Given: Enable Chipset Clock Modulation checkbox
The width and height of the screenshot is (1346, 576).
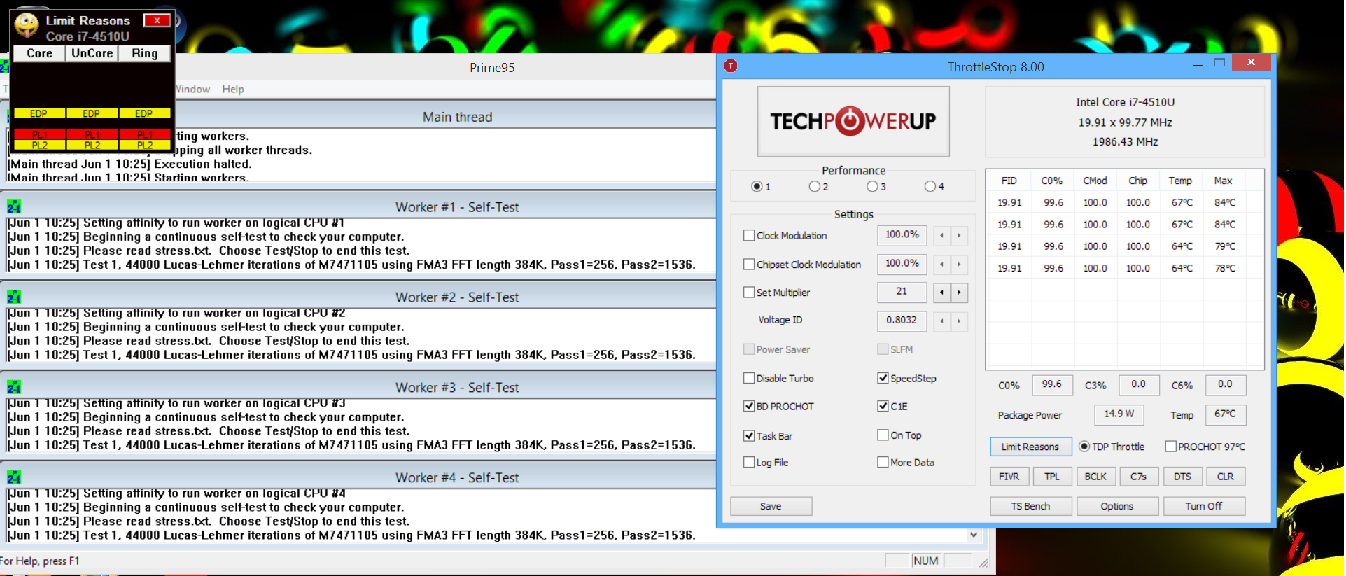Looking at the screenshot, I should point(749,264).
